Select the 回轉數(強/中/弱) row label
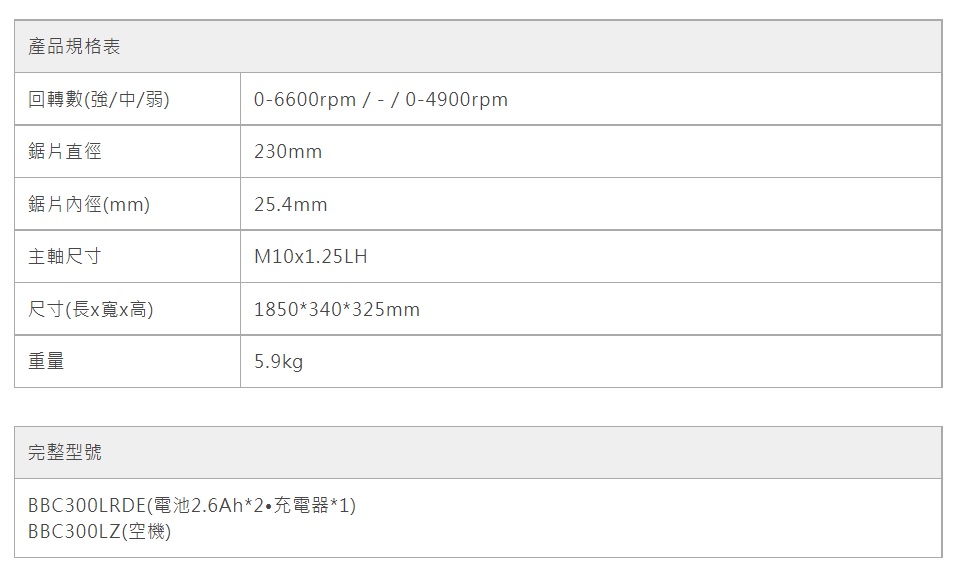Screen dimensions: 963x574 [98, 99]
